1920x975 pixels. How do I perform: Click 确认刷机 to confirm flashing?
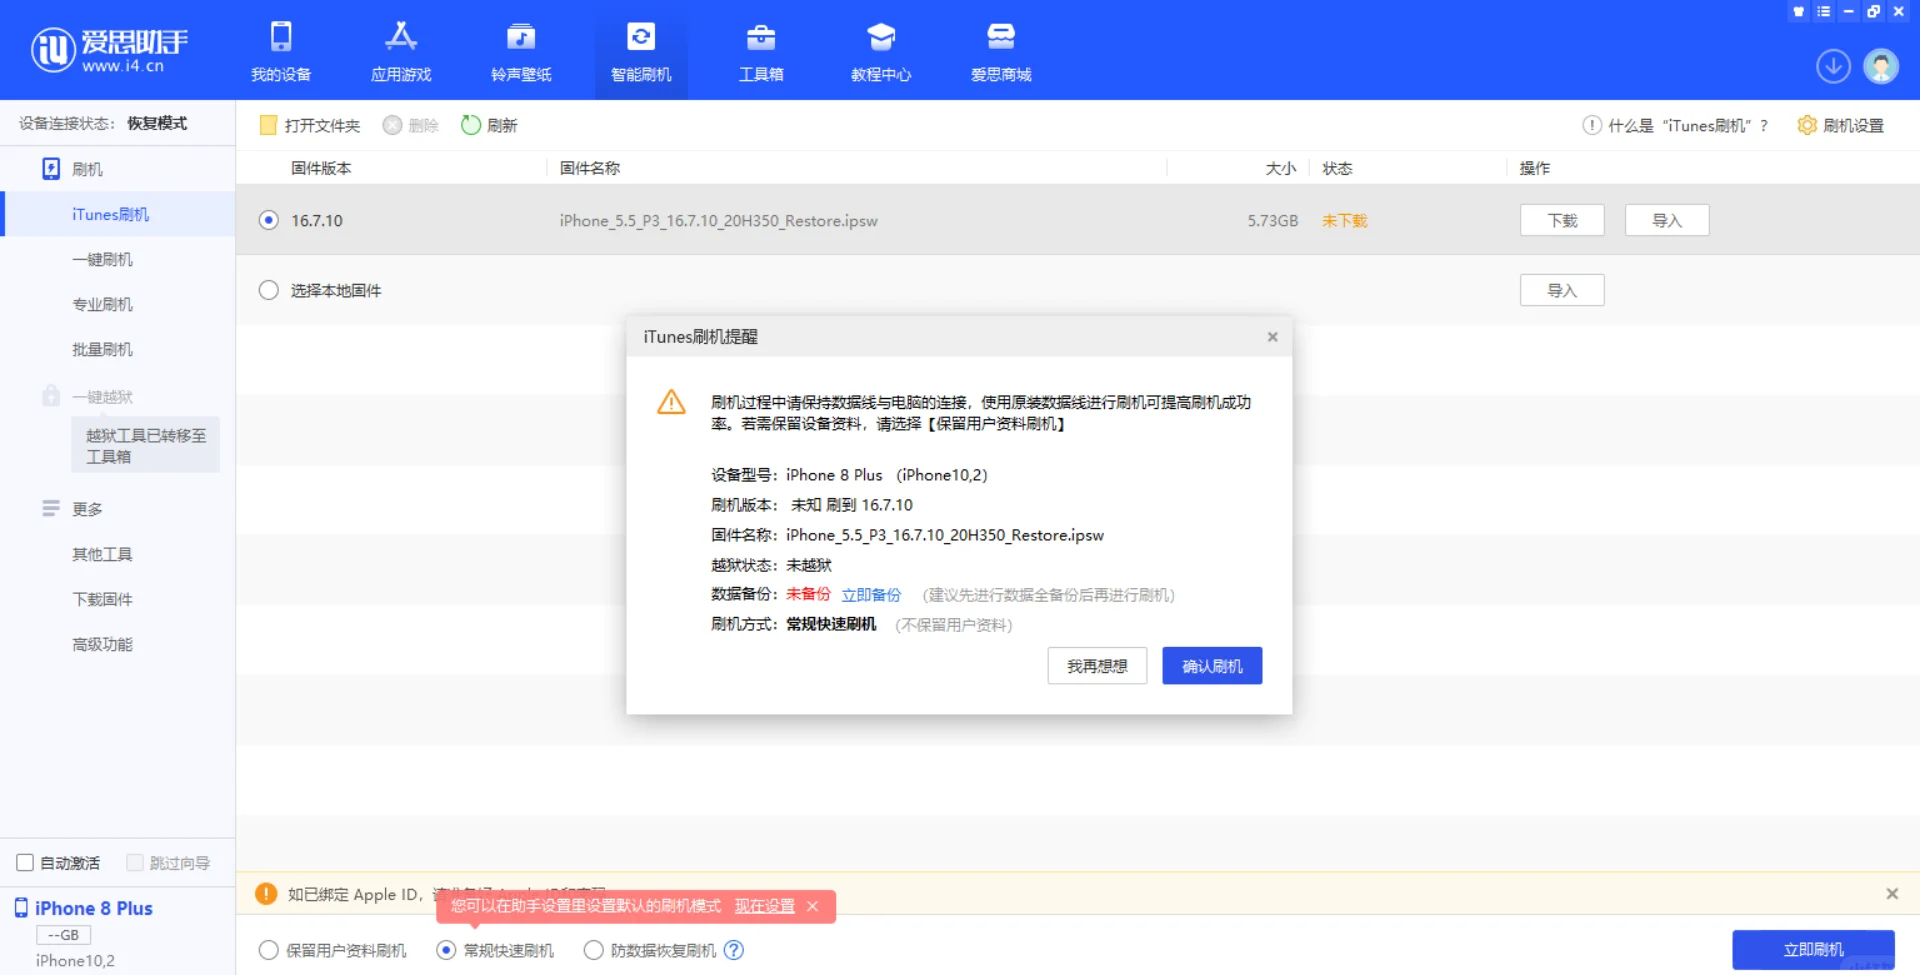click(1212, 666)
